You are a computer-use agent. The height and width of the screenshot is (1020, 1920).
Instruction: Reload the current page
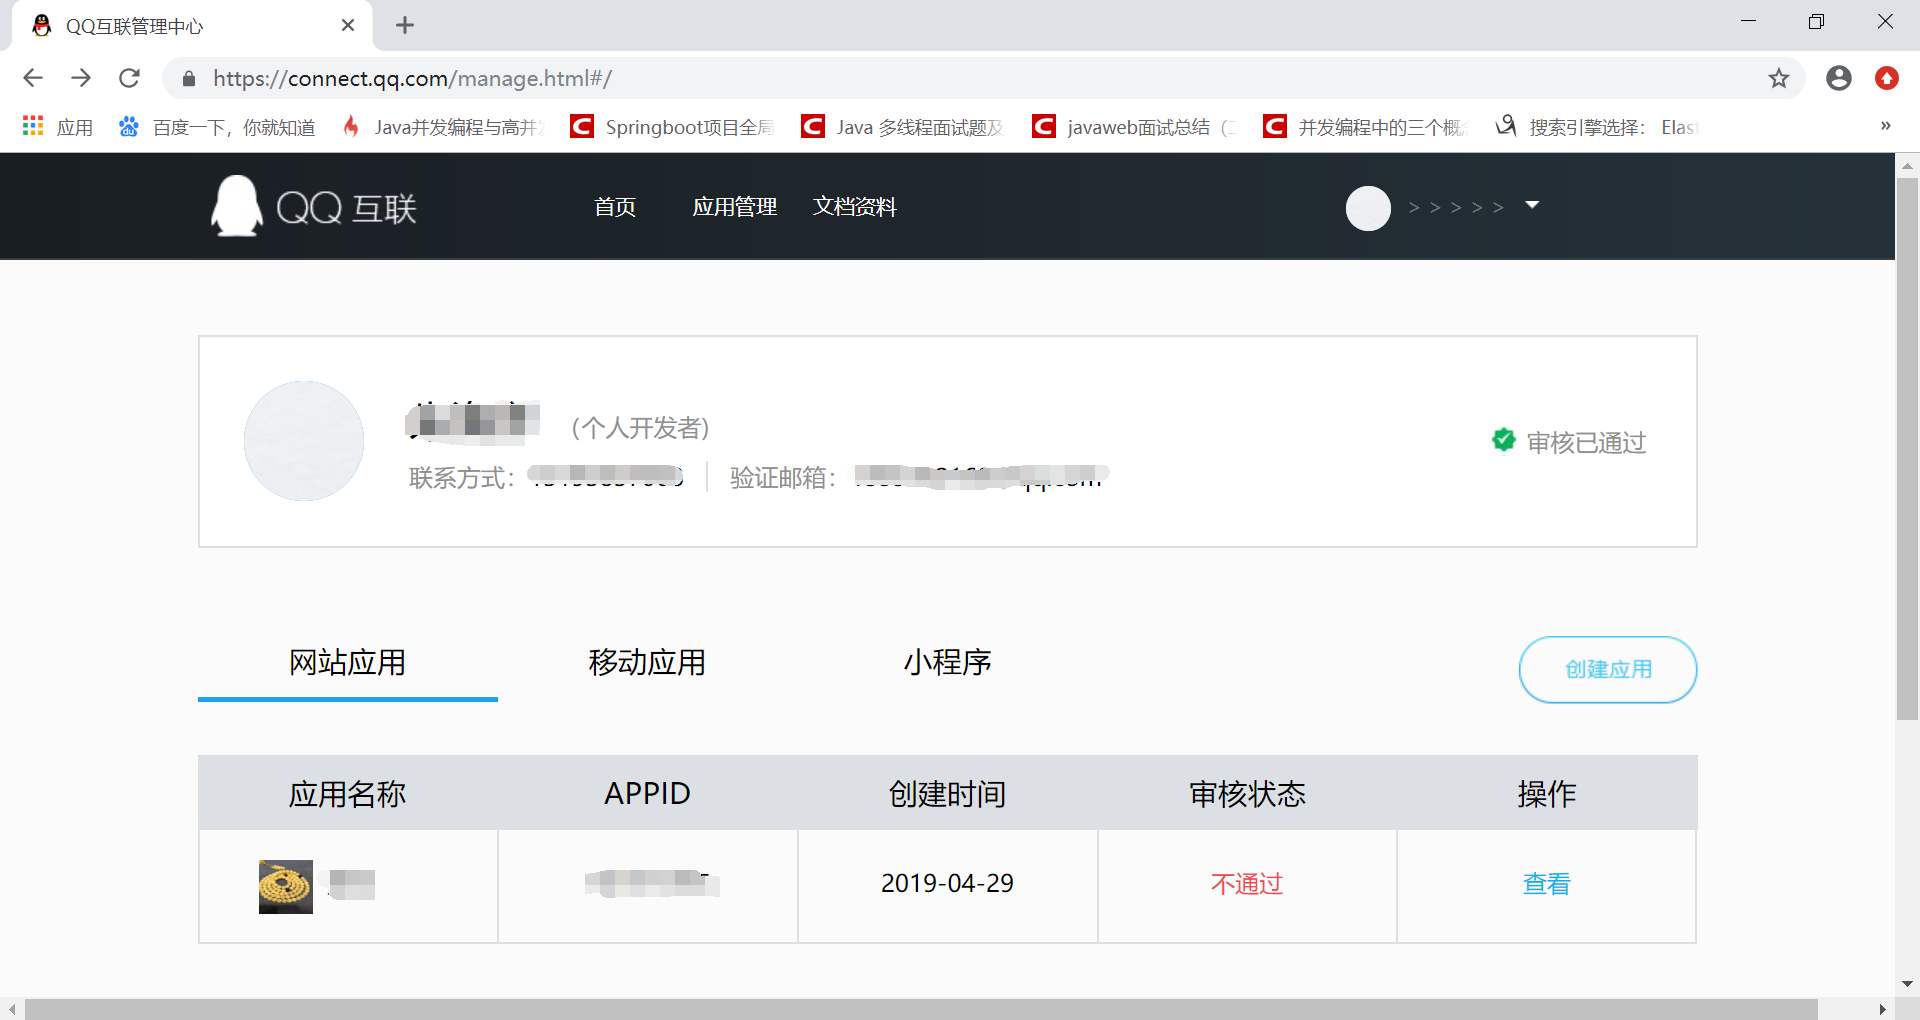click(x=129, y=78)
